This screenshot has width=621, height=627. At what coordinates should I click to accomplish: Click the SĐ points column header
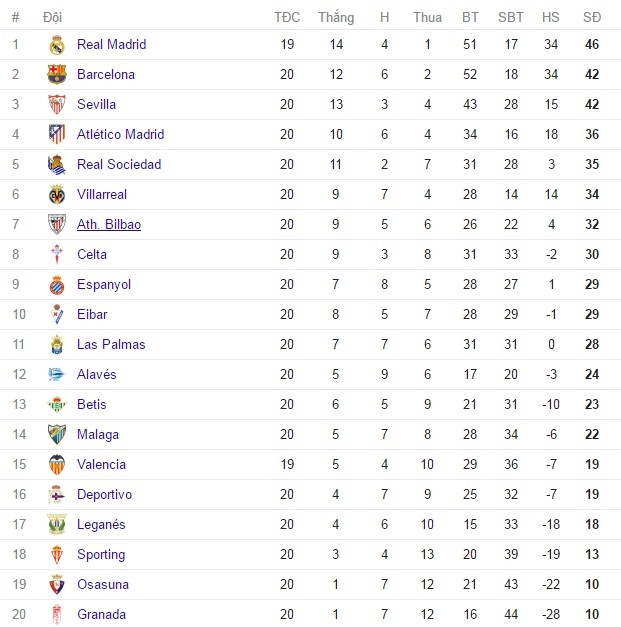click(592, 17)
